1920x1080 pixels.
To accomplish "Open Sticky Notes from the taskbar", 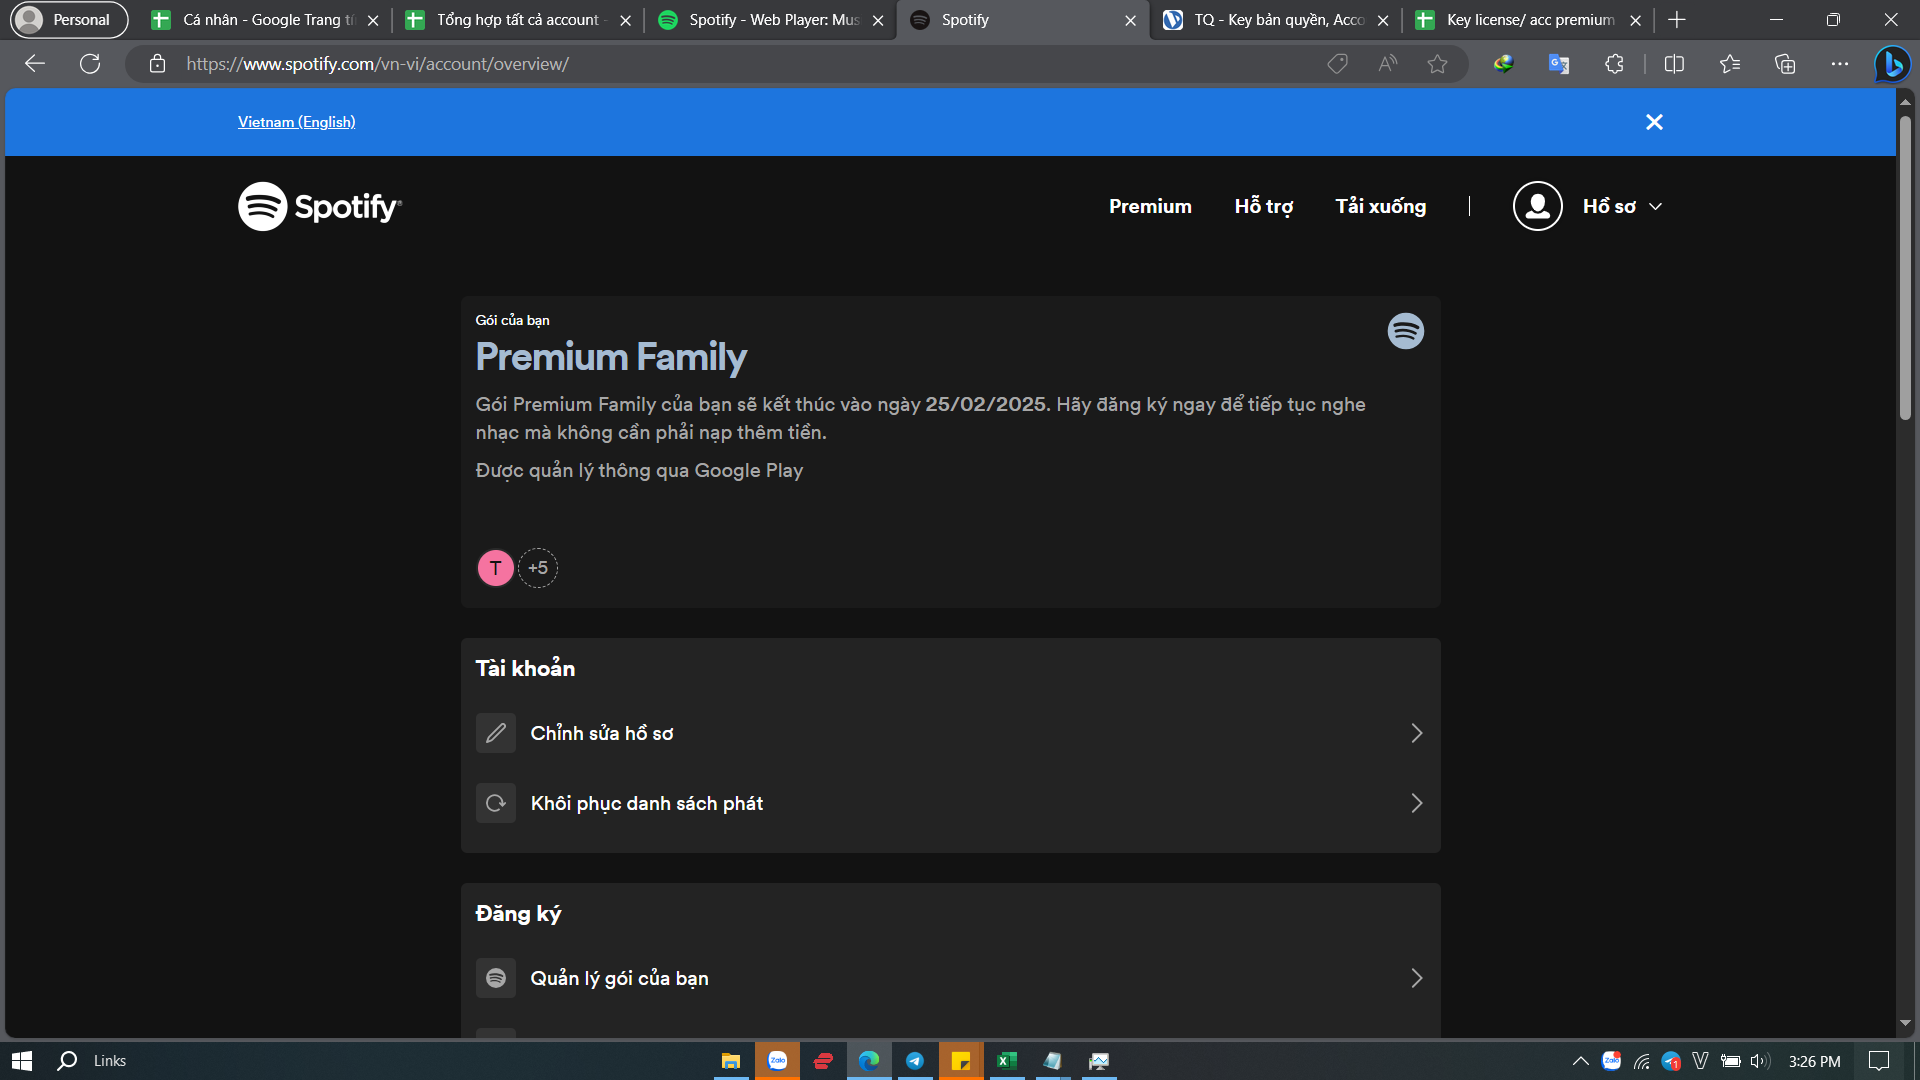I will point(960,1061).
